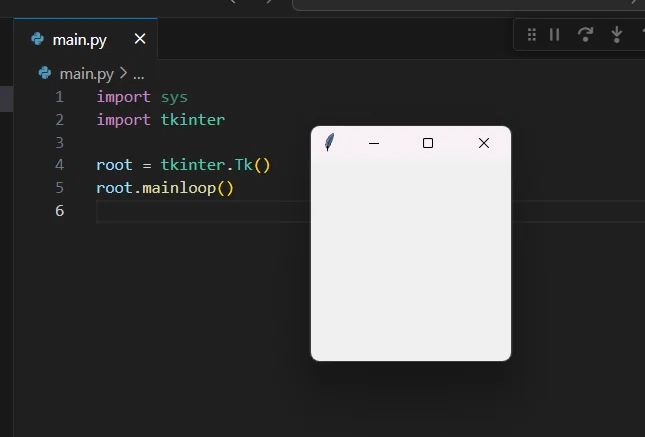645x437 pixels.
Task: Click 'mainloop' method on line 5
Action: coord(179,188)
